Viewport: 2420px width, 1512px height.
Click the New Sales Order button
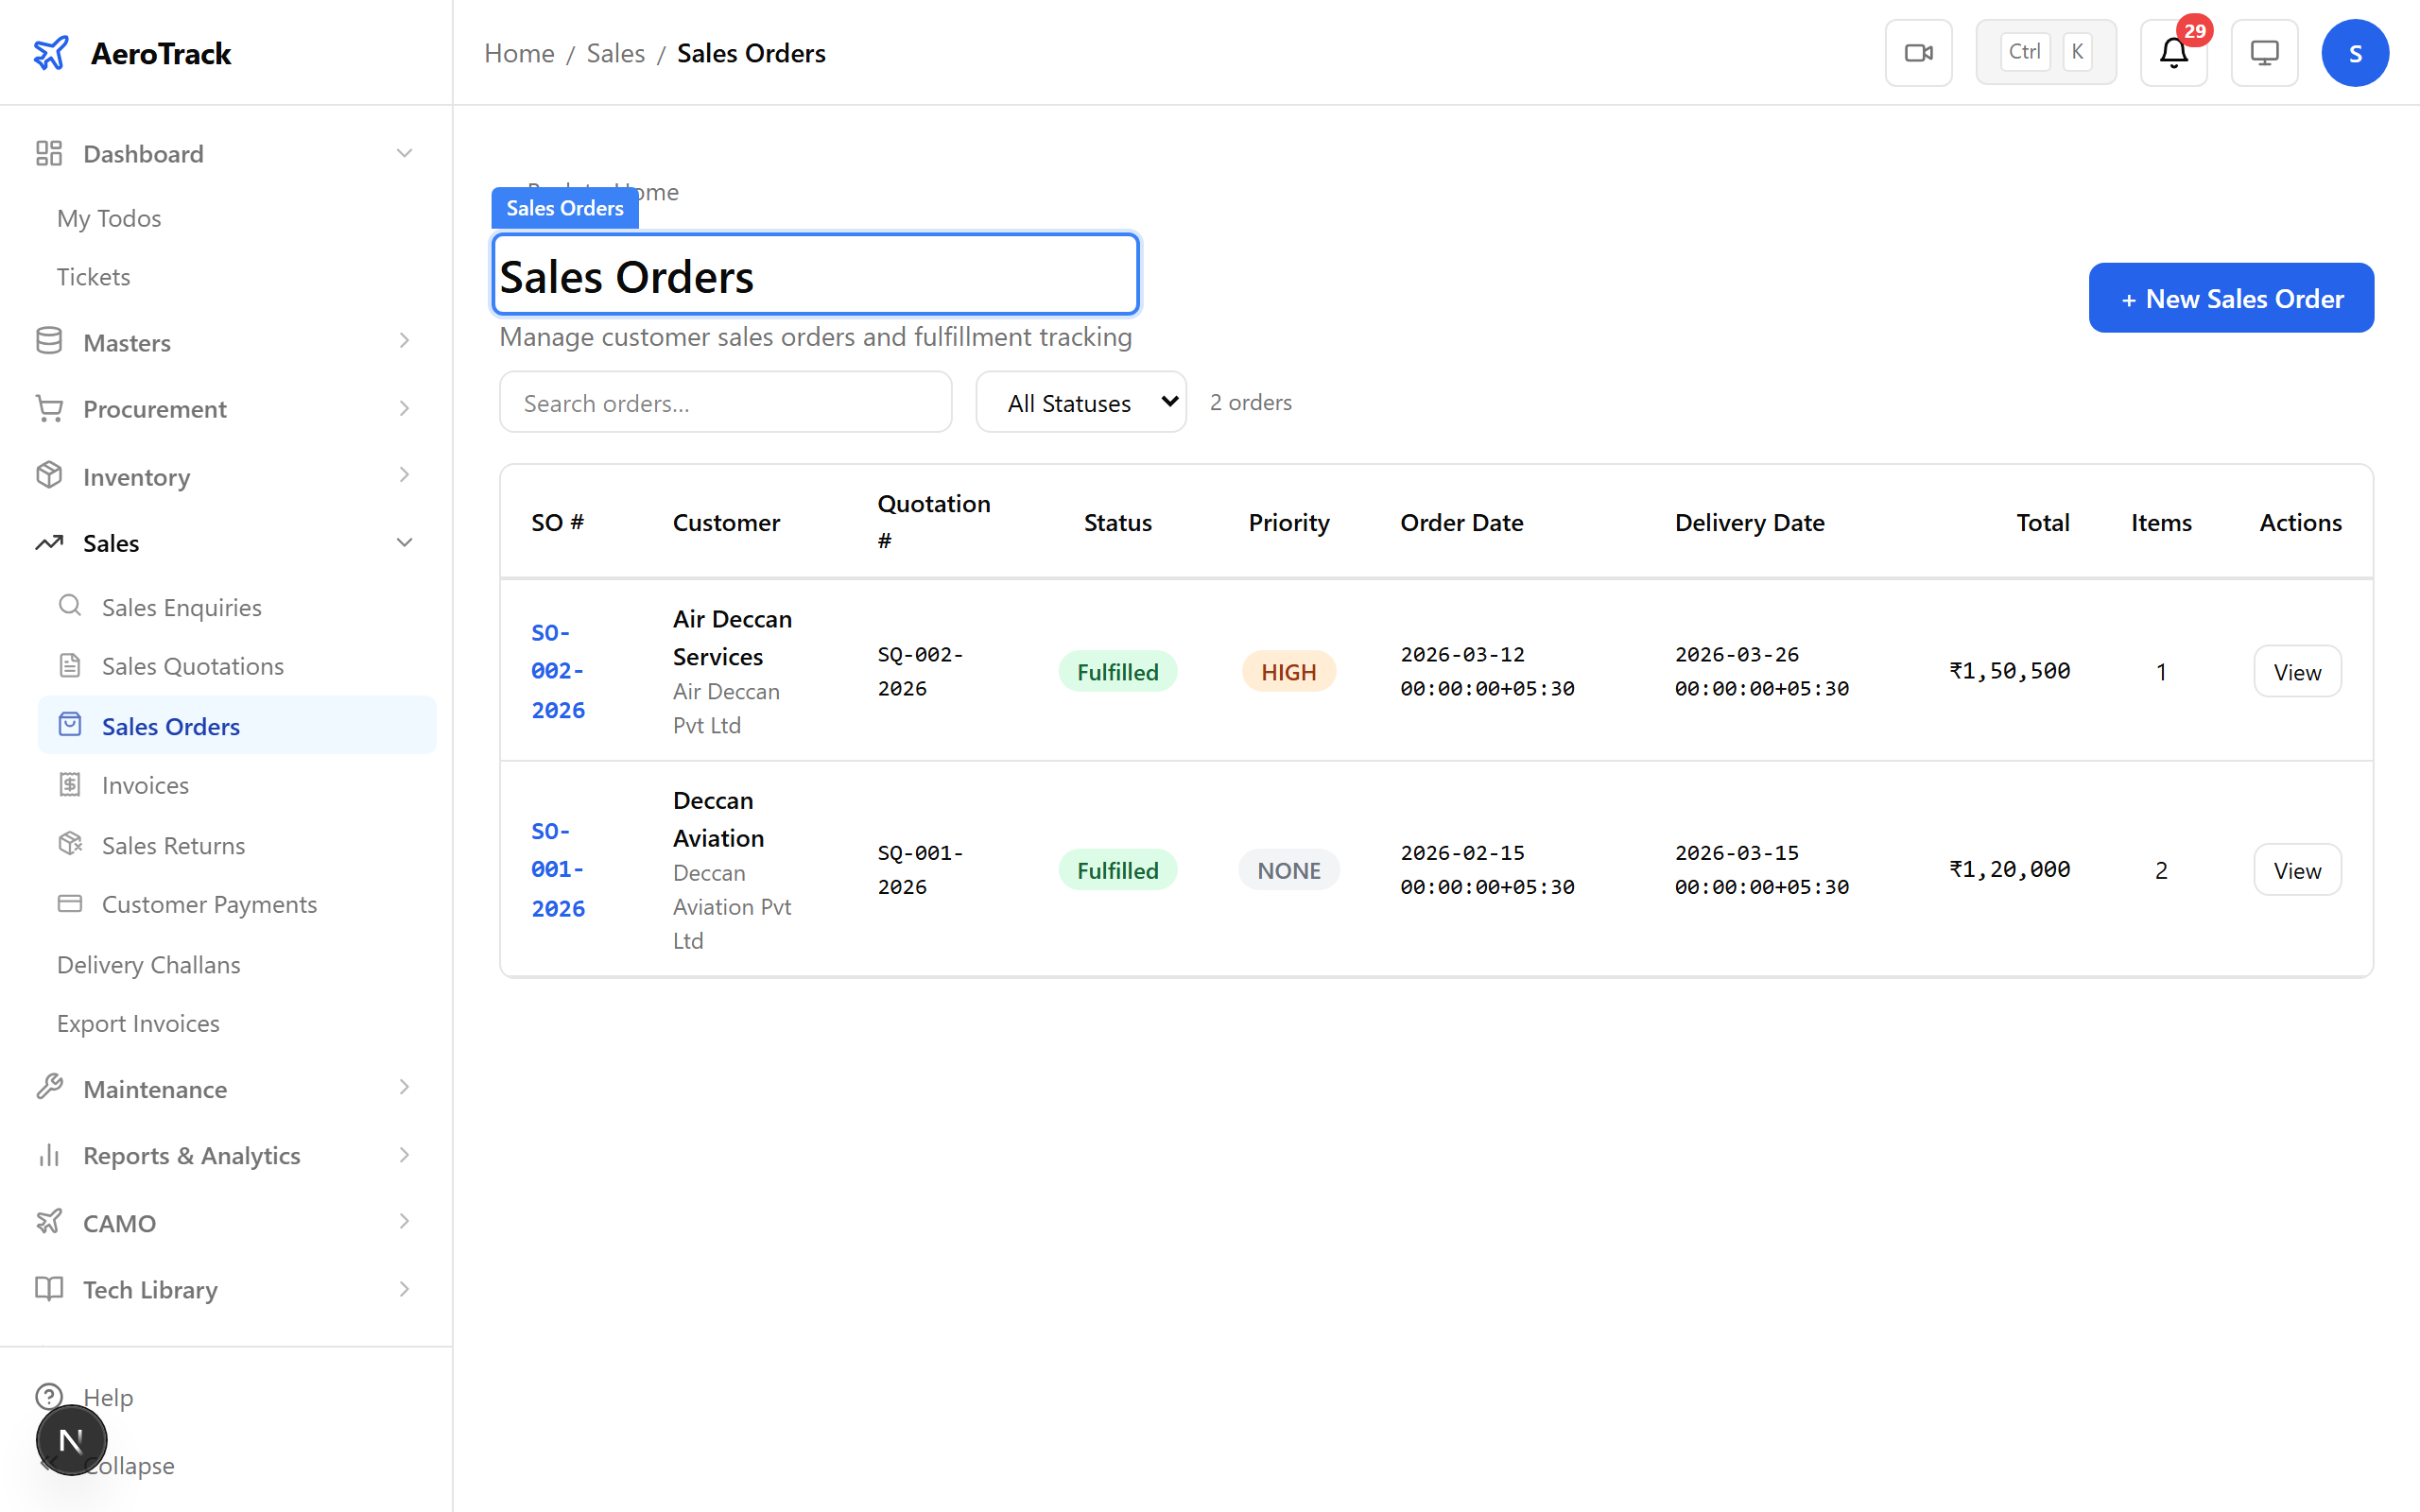2231,297
